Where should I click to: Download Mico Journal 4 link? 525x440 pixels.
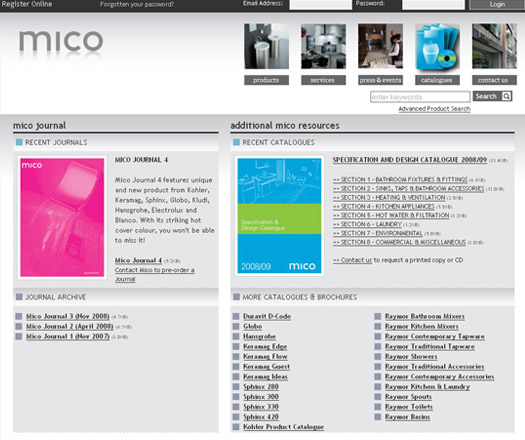pyautogui.click(x=138, y=260)
